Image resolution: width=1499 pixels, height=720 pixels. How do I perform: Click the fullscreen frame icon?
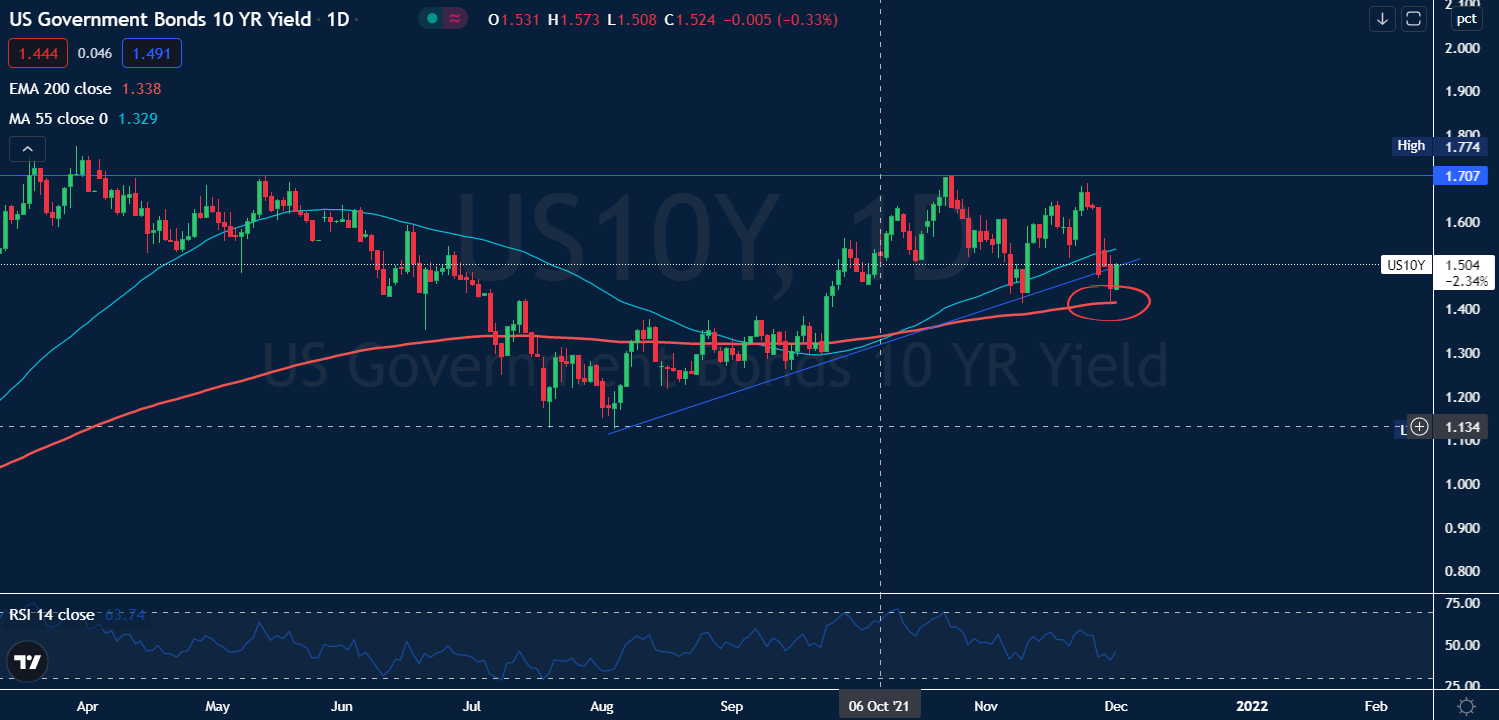tap(1413, 19)
